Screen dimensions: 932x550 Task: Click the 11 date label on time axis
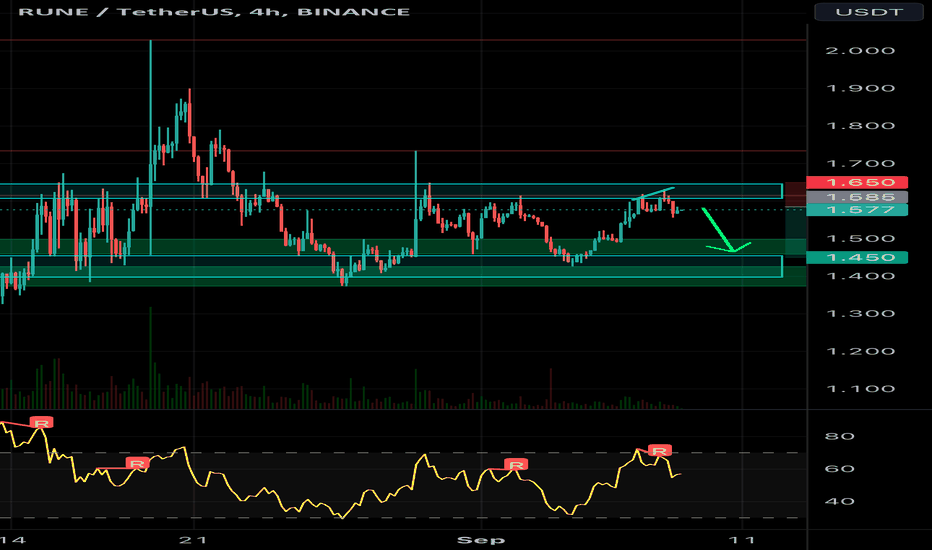coord(742,540)
